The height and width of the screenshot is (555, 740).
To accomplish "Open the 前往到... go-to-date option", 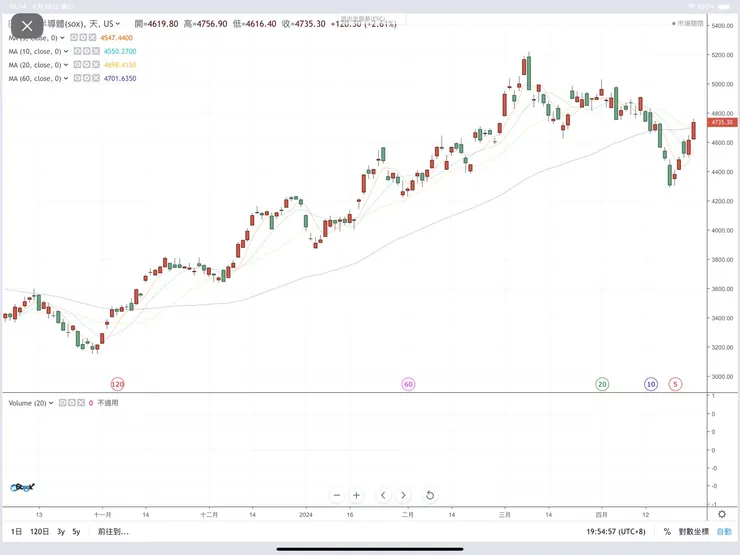I will [113, 531].
